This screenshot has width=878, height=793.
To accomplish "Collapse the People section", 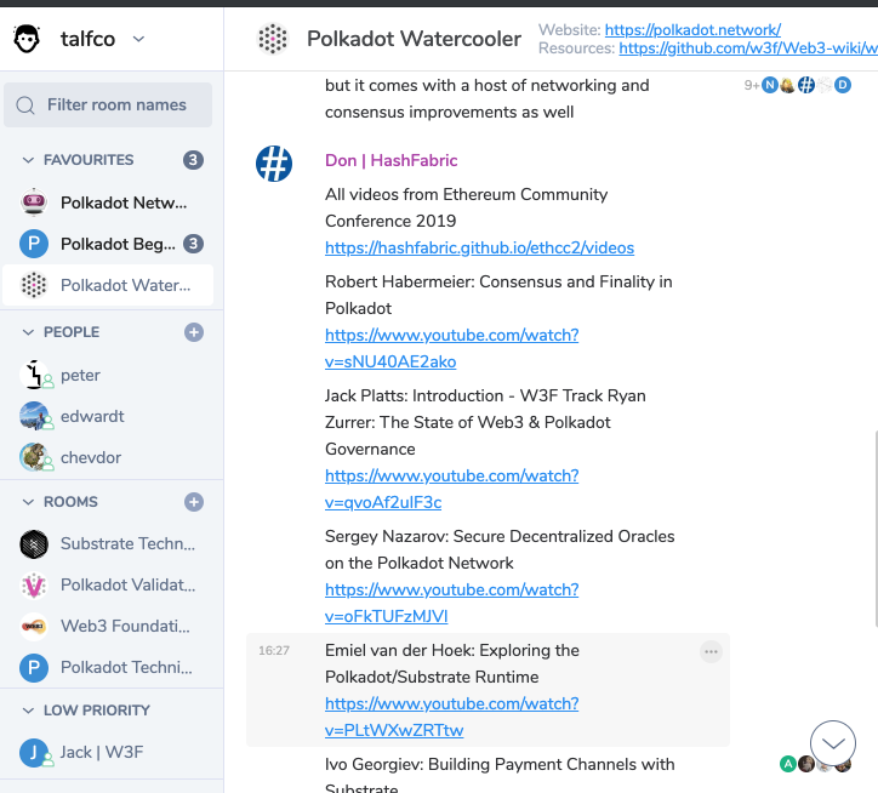I will pos(28,332).
